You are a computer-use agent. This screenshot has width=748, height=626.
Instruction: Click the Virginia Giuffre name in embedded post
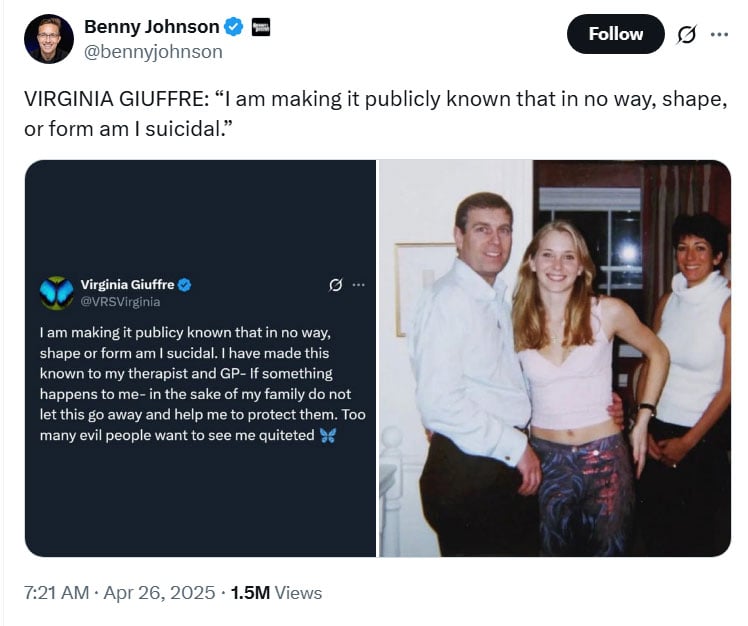[x=126, y=284]
